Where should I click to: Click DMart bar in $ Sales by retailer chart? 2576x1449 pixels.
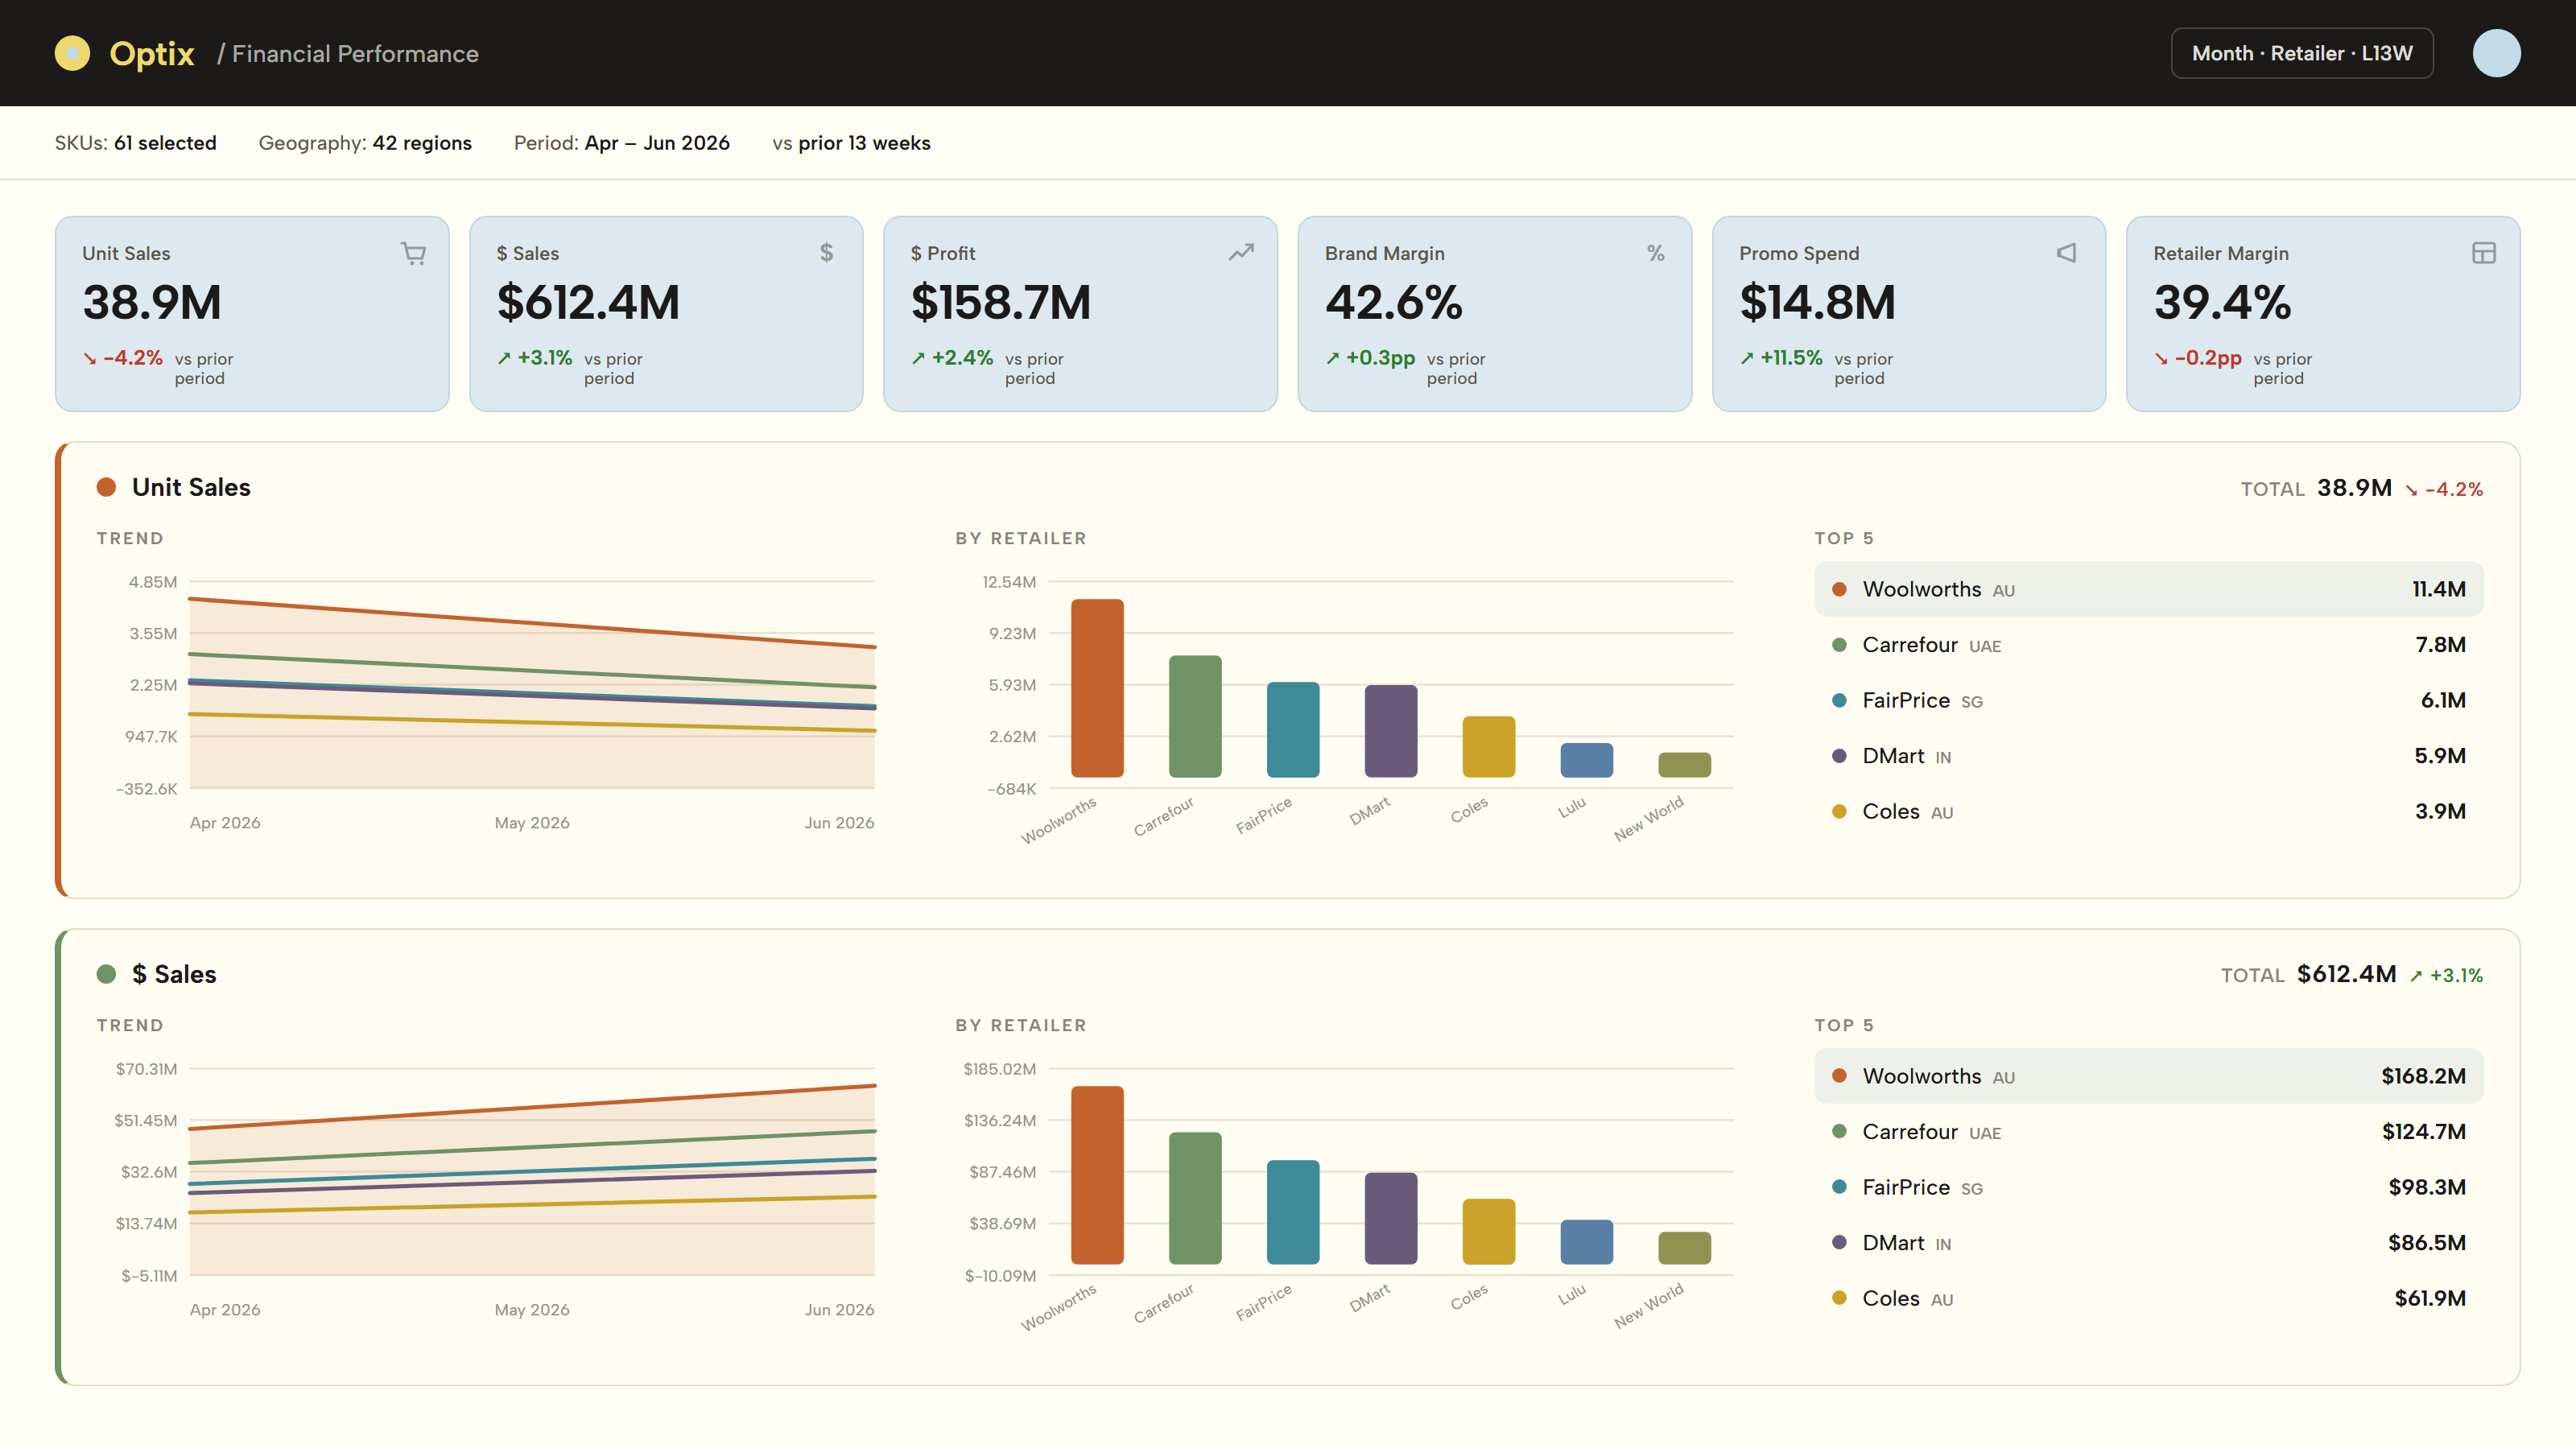coord(1391,1218)
